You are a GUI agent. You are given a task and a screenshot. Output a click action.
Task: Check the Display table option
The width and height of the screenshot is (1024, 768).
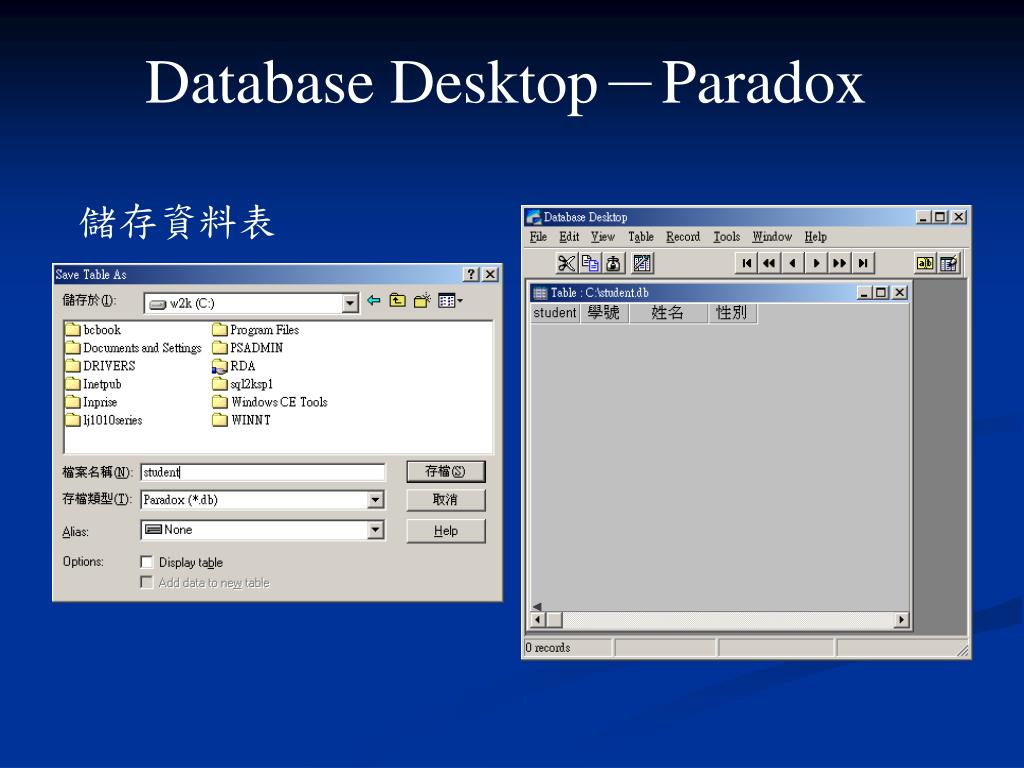pos(147,562)
